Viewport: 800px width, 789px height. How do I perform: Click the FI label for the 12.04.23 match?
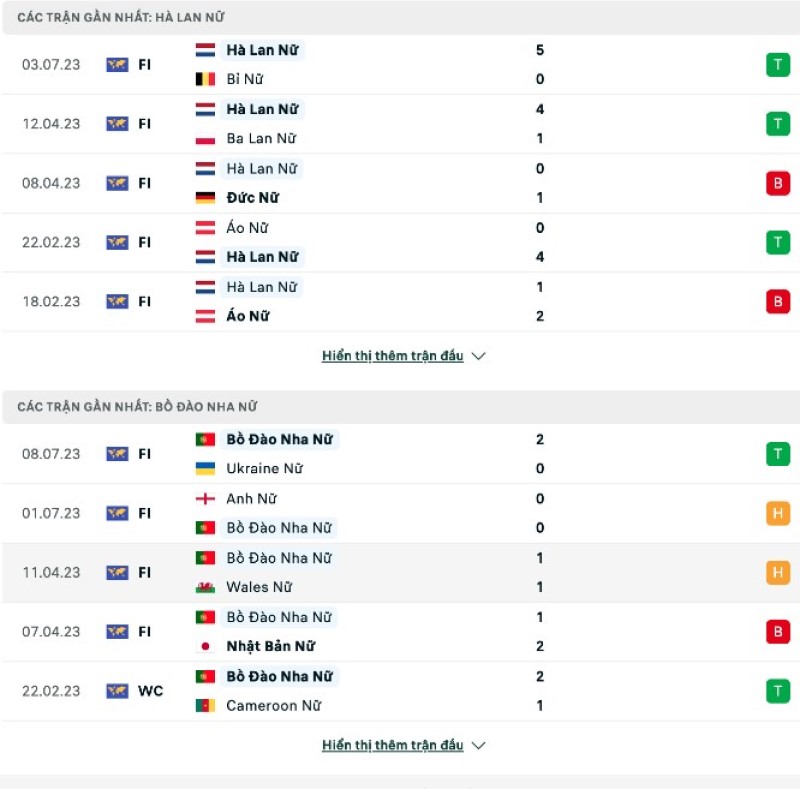click(144, 124)
